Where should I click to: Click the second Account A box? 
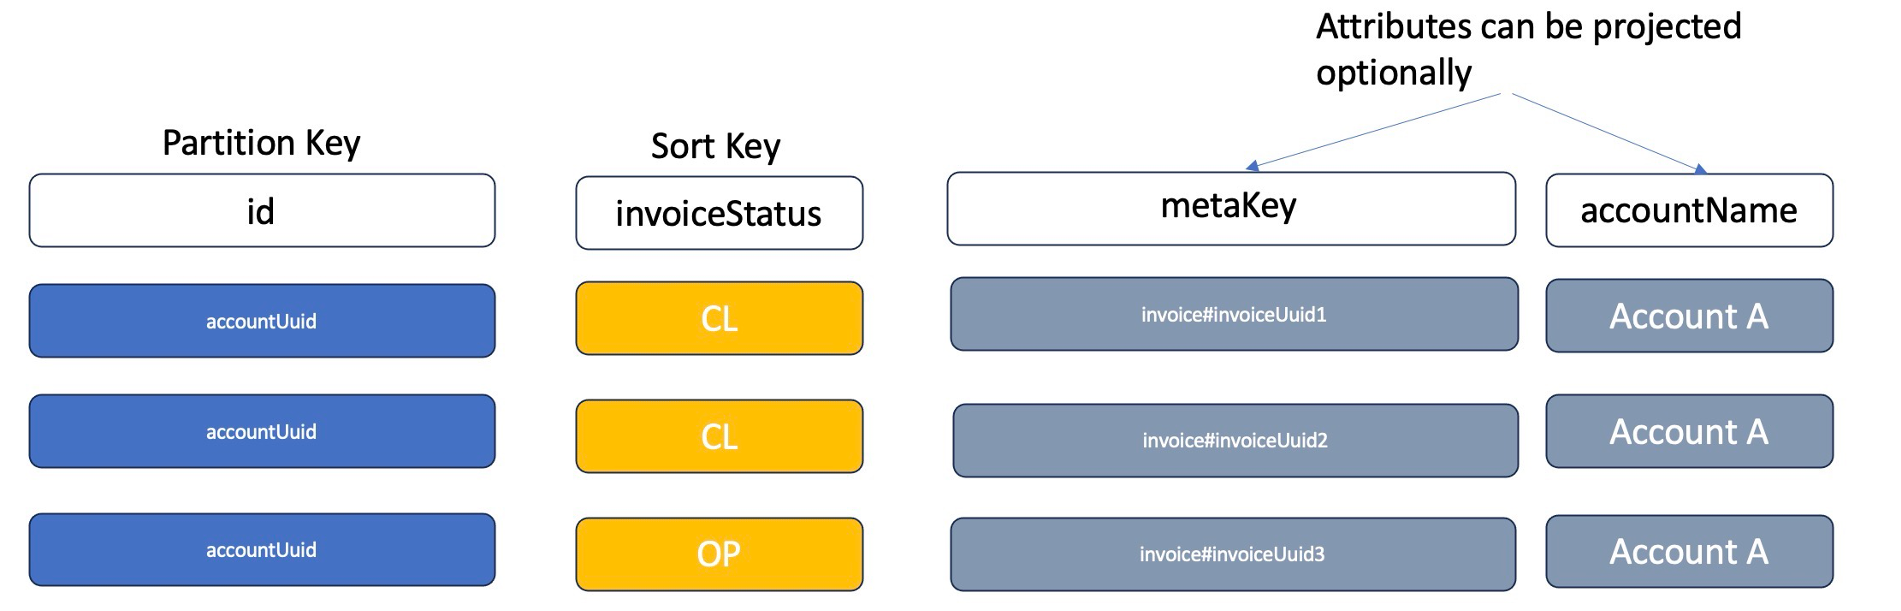point(1689,431)
